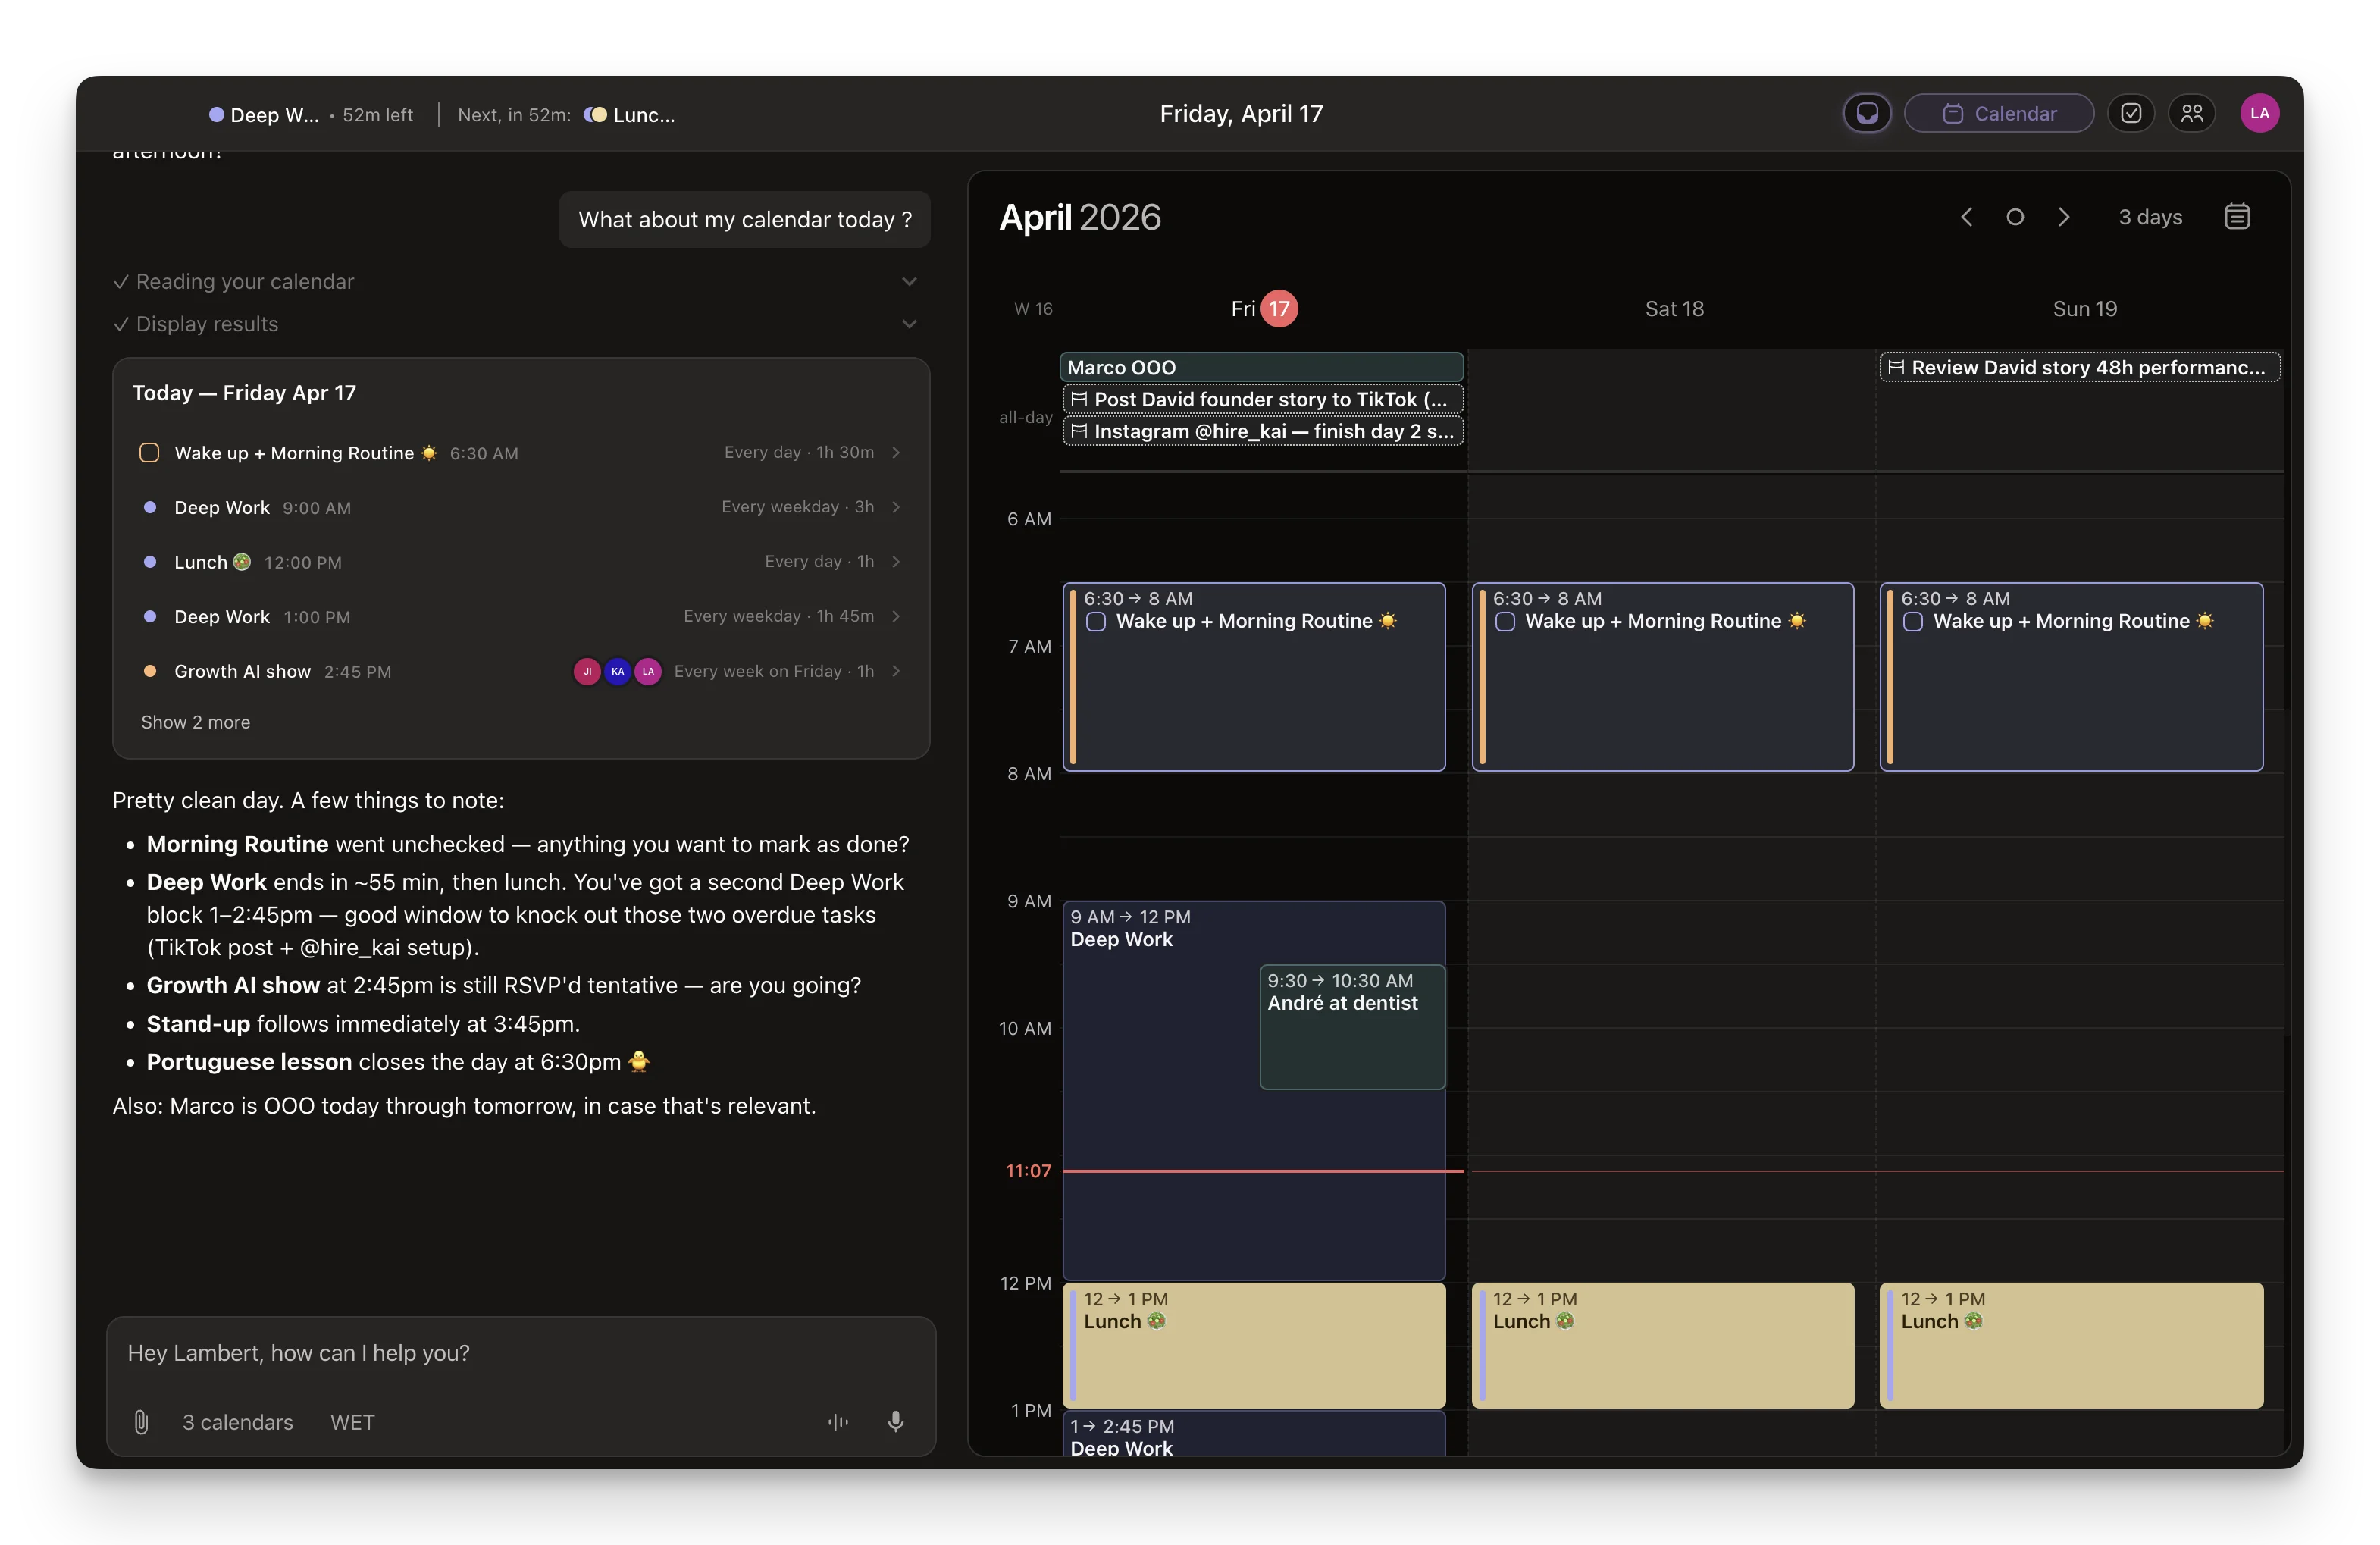Click the attachment paperclip icon
Image resolution: width=2380 pixels, height=1545 pixels.
[x=141, y=1422]
